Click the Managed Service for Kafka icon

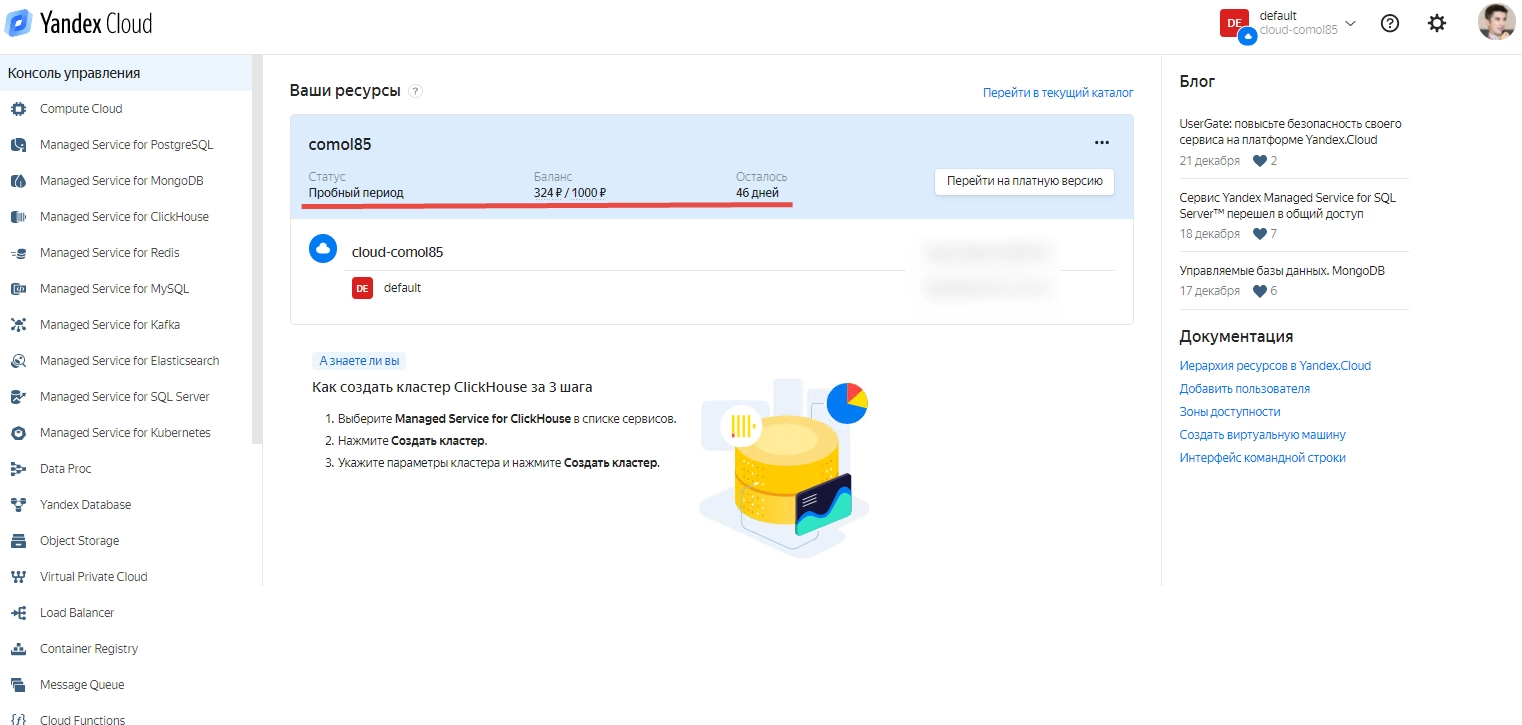18,325
